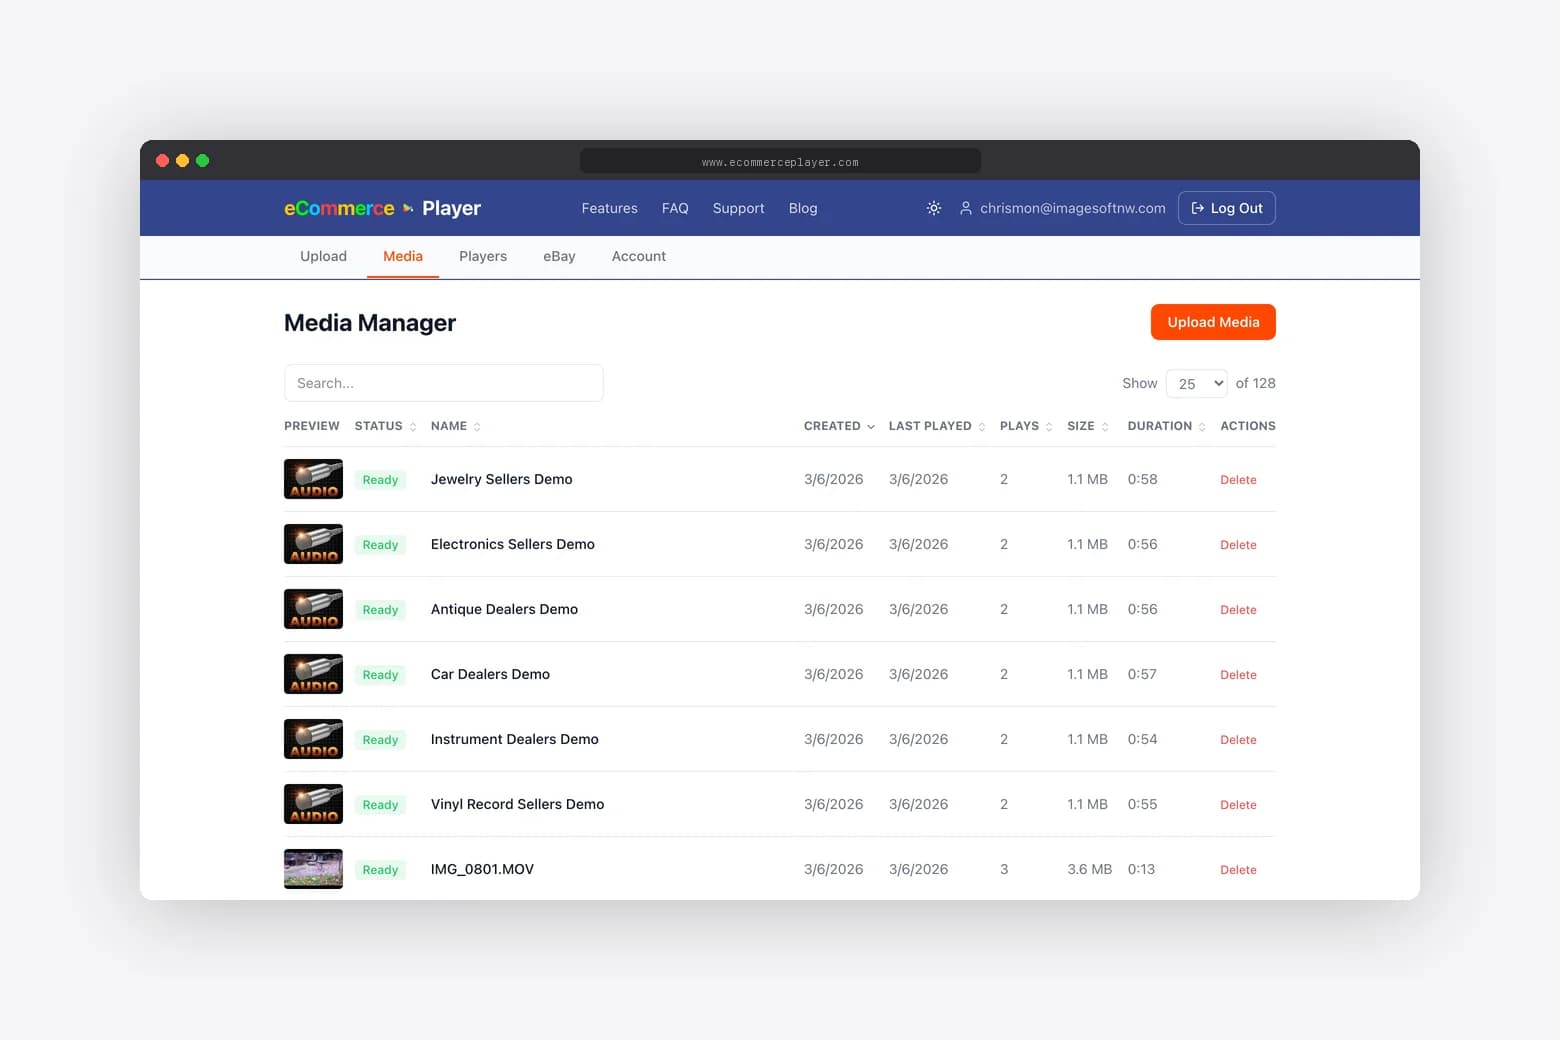This screenshot has height=1040, width=1560.
Task: Open the Account tab
Action: click(x=638, y=256)
